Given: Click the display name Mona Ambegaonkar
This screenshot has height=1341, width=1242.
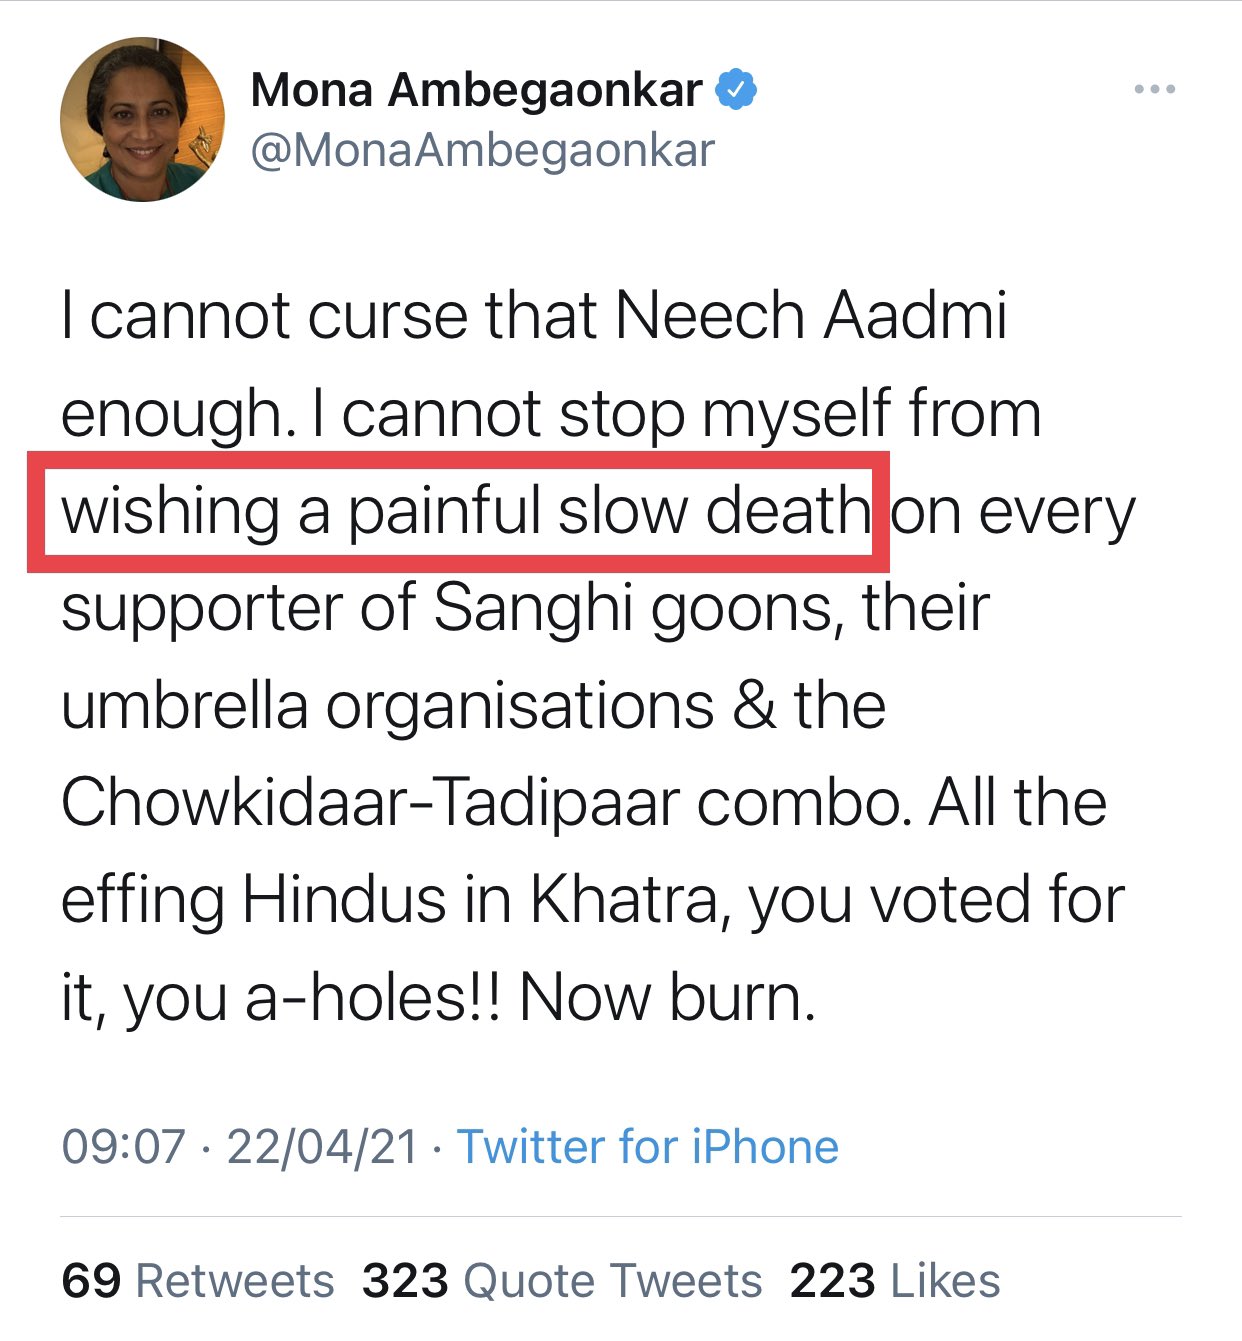Looking at the screenshot, I should click(476, 90).
